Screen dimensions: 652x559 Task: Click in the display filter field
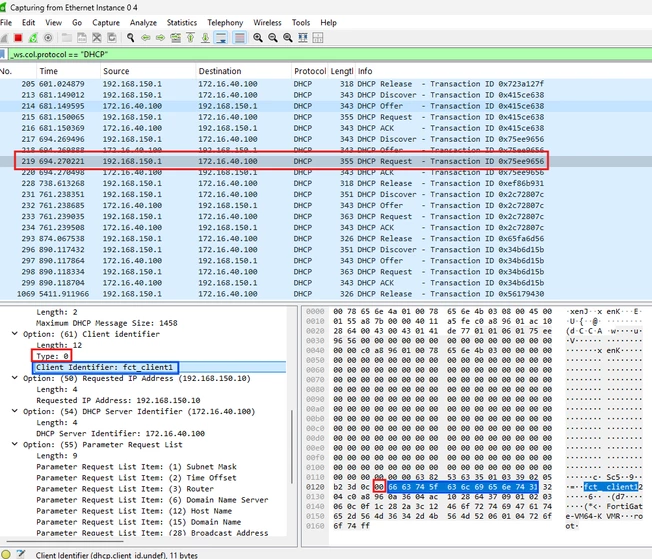pyautogui.click(x=328, y=54)
